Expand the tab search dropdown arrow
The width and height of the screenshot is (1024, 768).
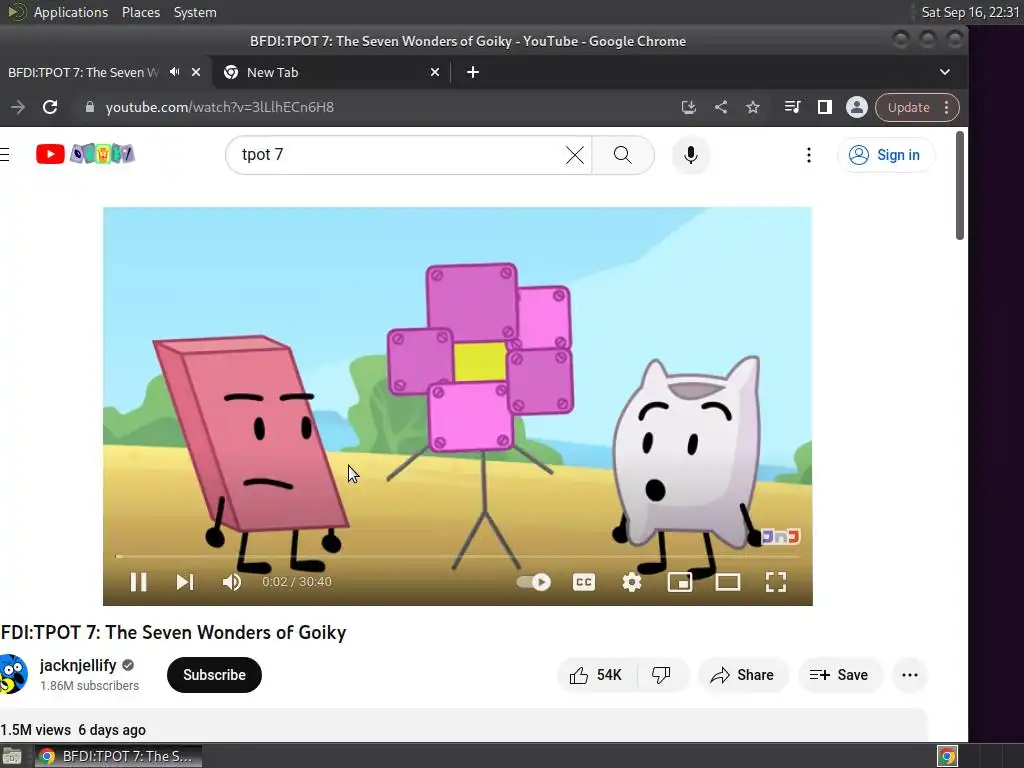[944, 72]
